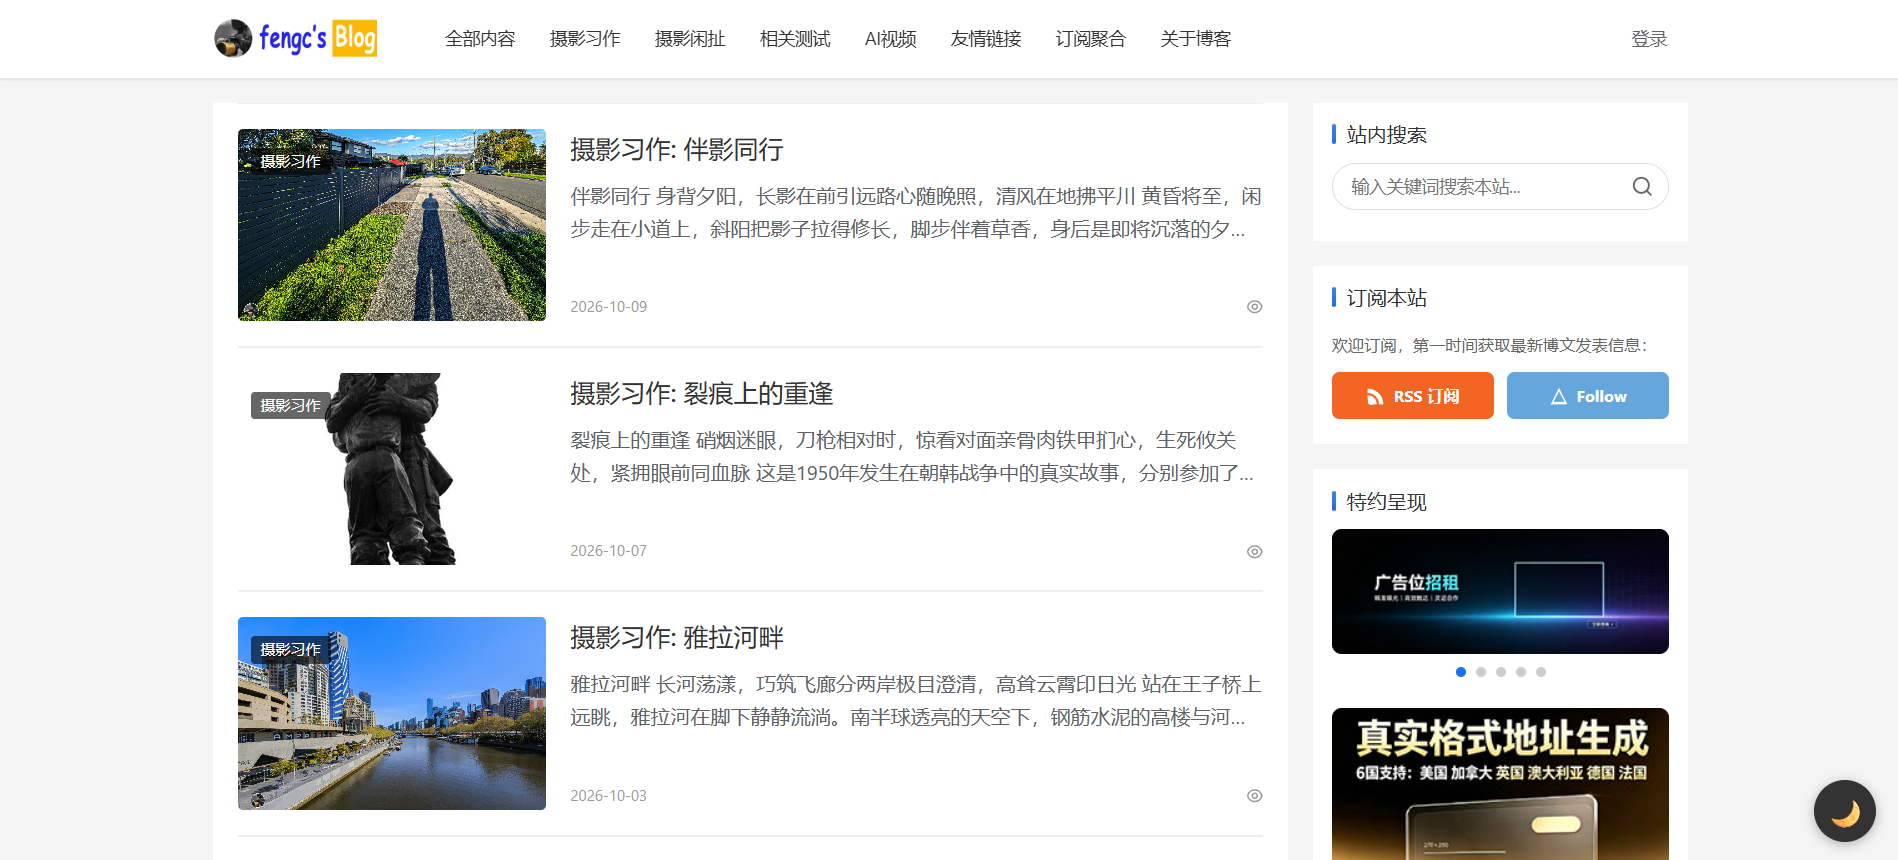Viewport: 1898px width, 860px height.
Task: Click the 雅拉河畔 post excerpt text
Action: pyautogui.click(x=916, y=701)
